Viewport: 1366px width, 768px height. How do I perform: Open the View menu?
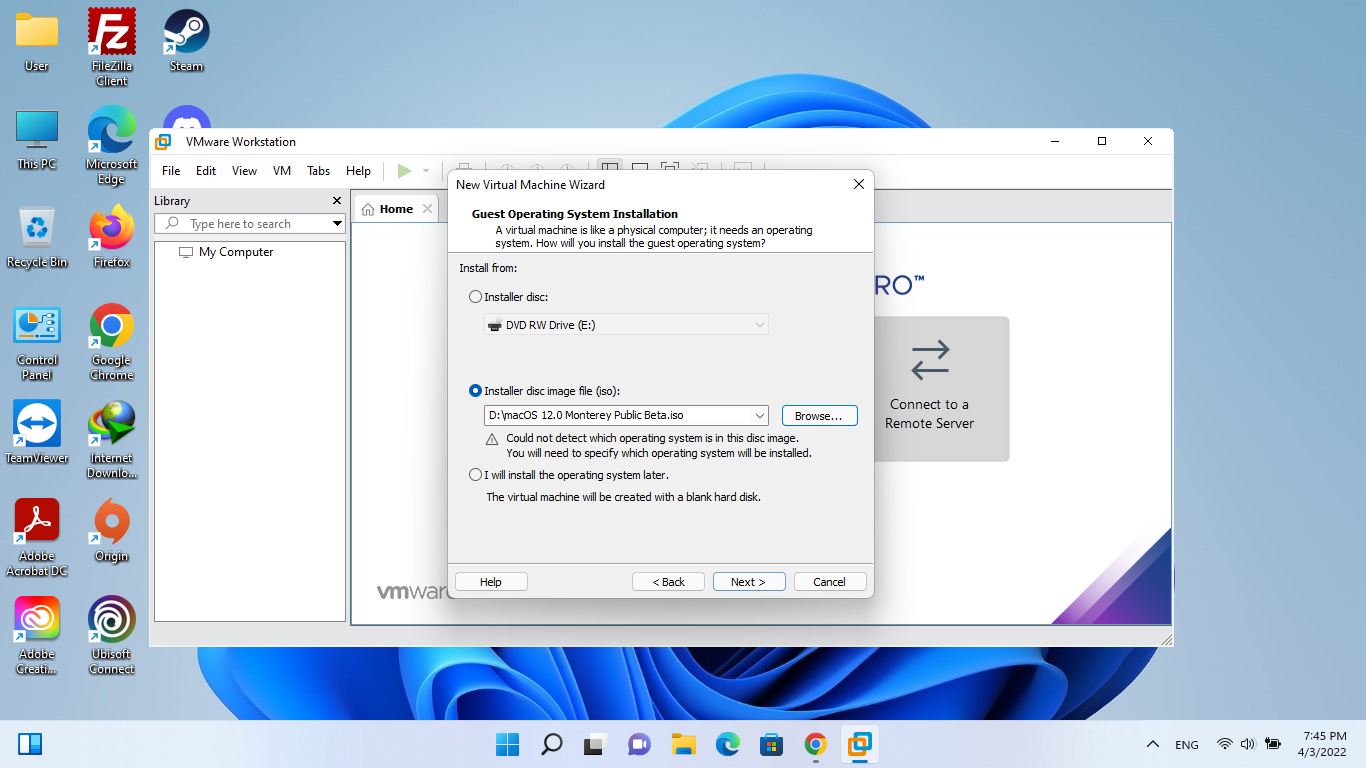click(244, 171)
